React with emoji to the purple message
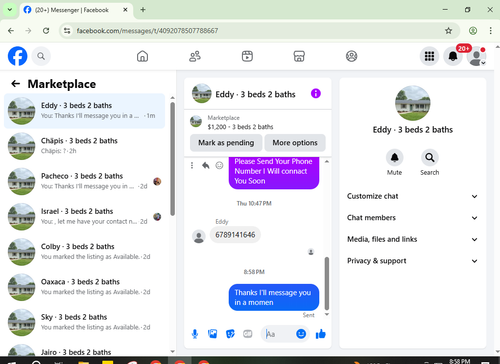 [219, 165]
